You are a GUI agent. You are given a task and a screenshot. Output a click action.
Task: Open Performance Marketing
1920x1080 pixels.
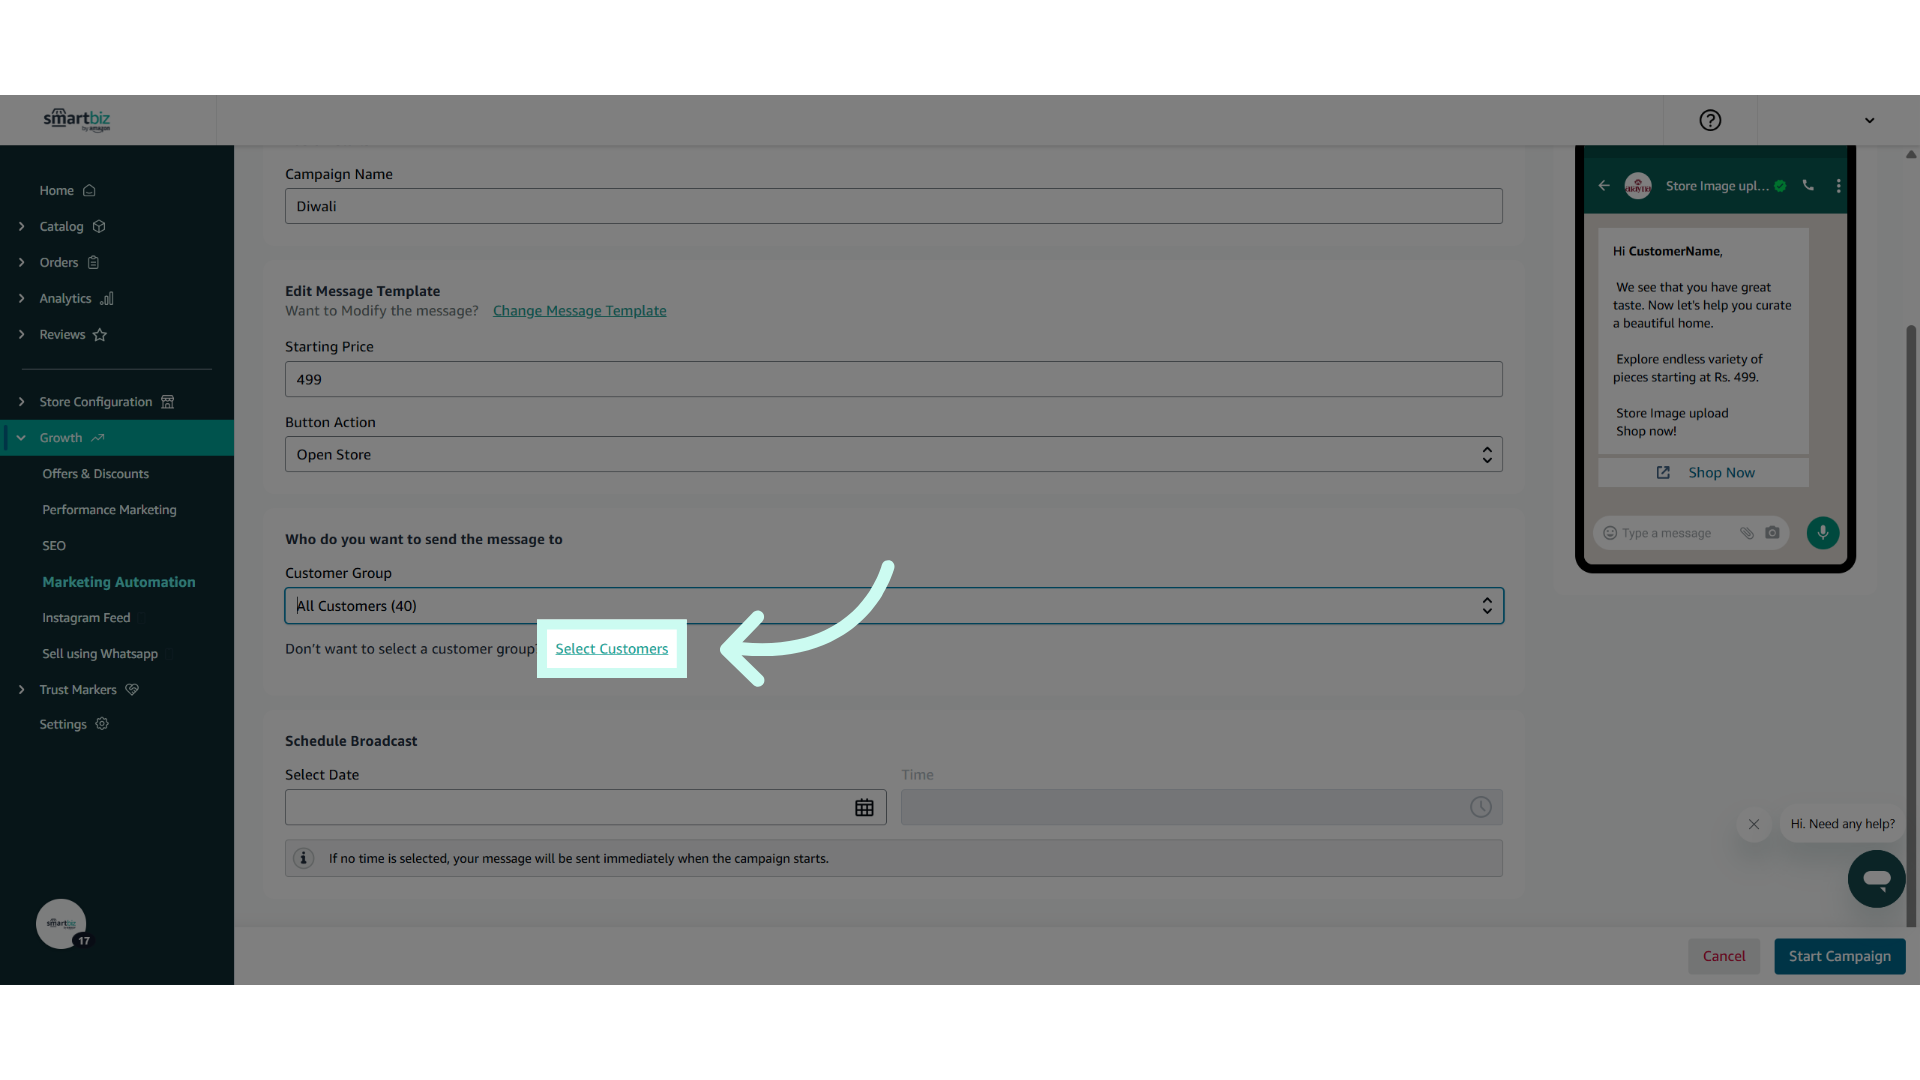click(109, 509)
